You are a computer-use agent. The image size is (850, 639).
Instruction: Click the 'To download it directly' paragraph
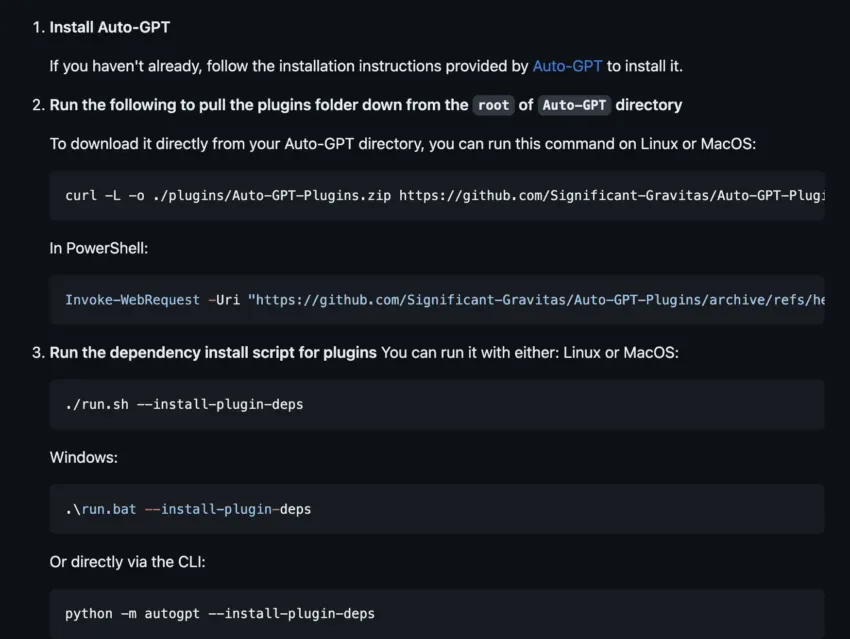click(403, 144)
